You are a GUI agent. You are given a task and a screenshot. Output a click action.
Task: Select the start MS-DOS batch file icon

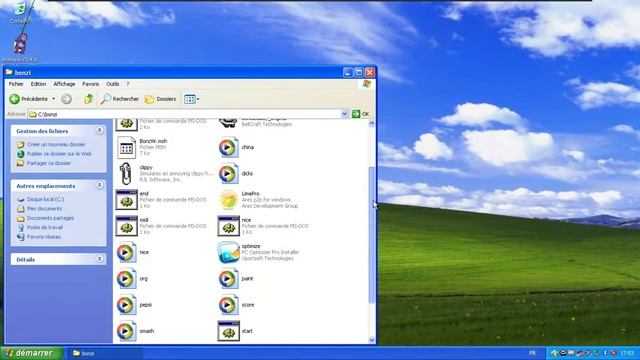(x=229, y=331)
